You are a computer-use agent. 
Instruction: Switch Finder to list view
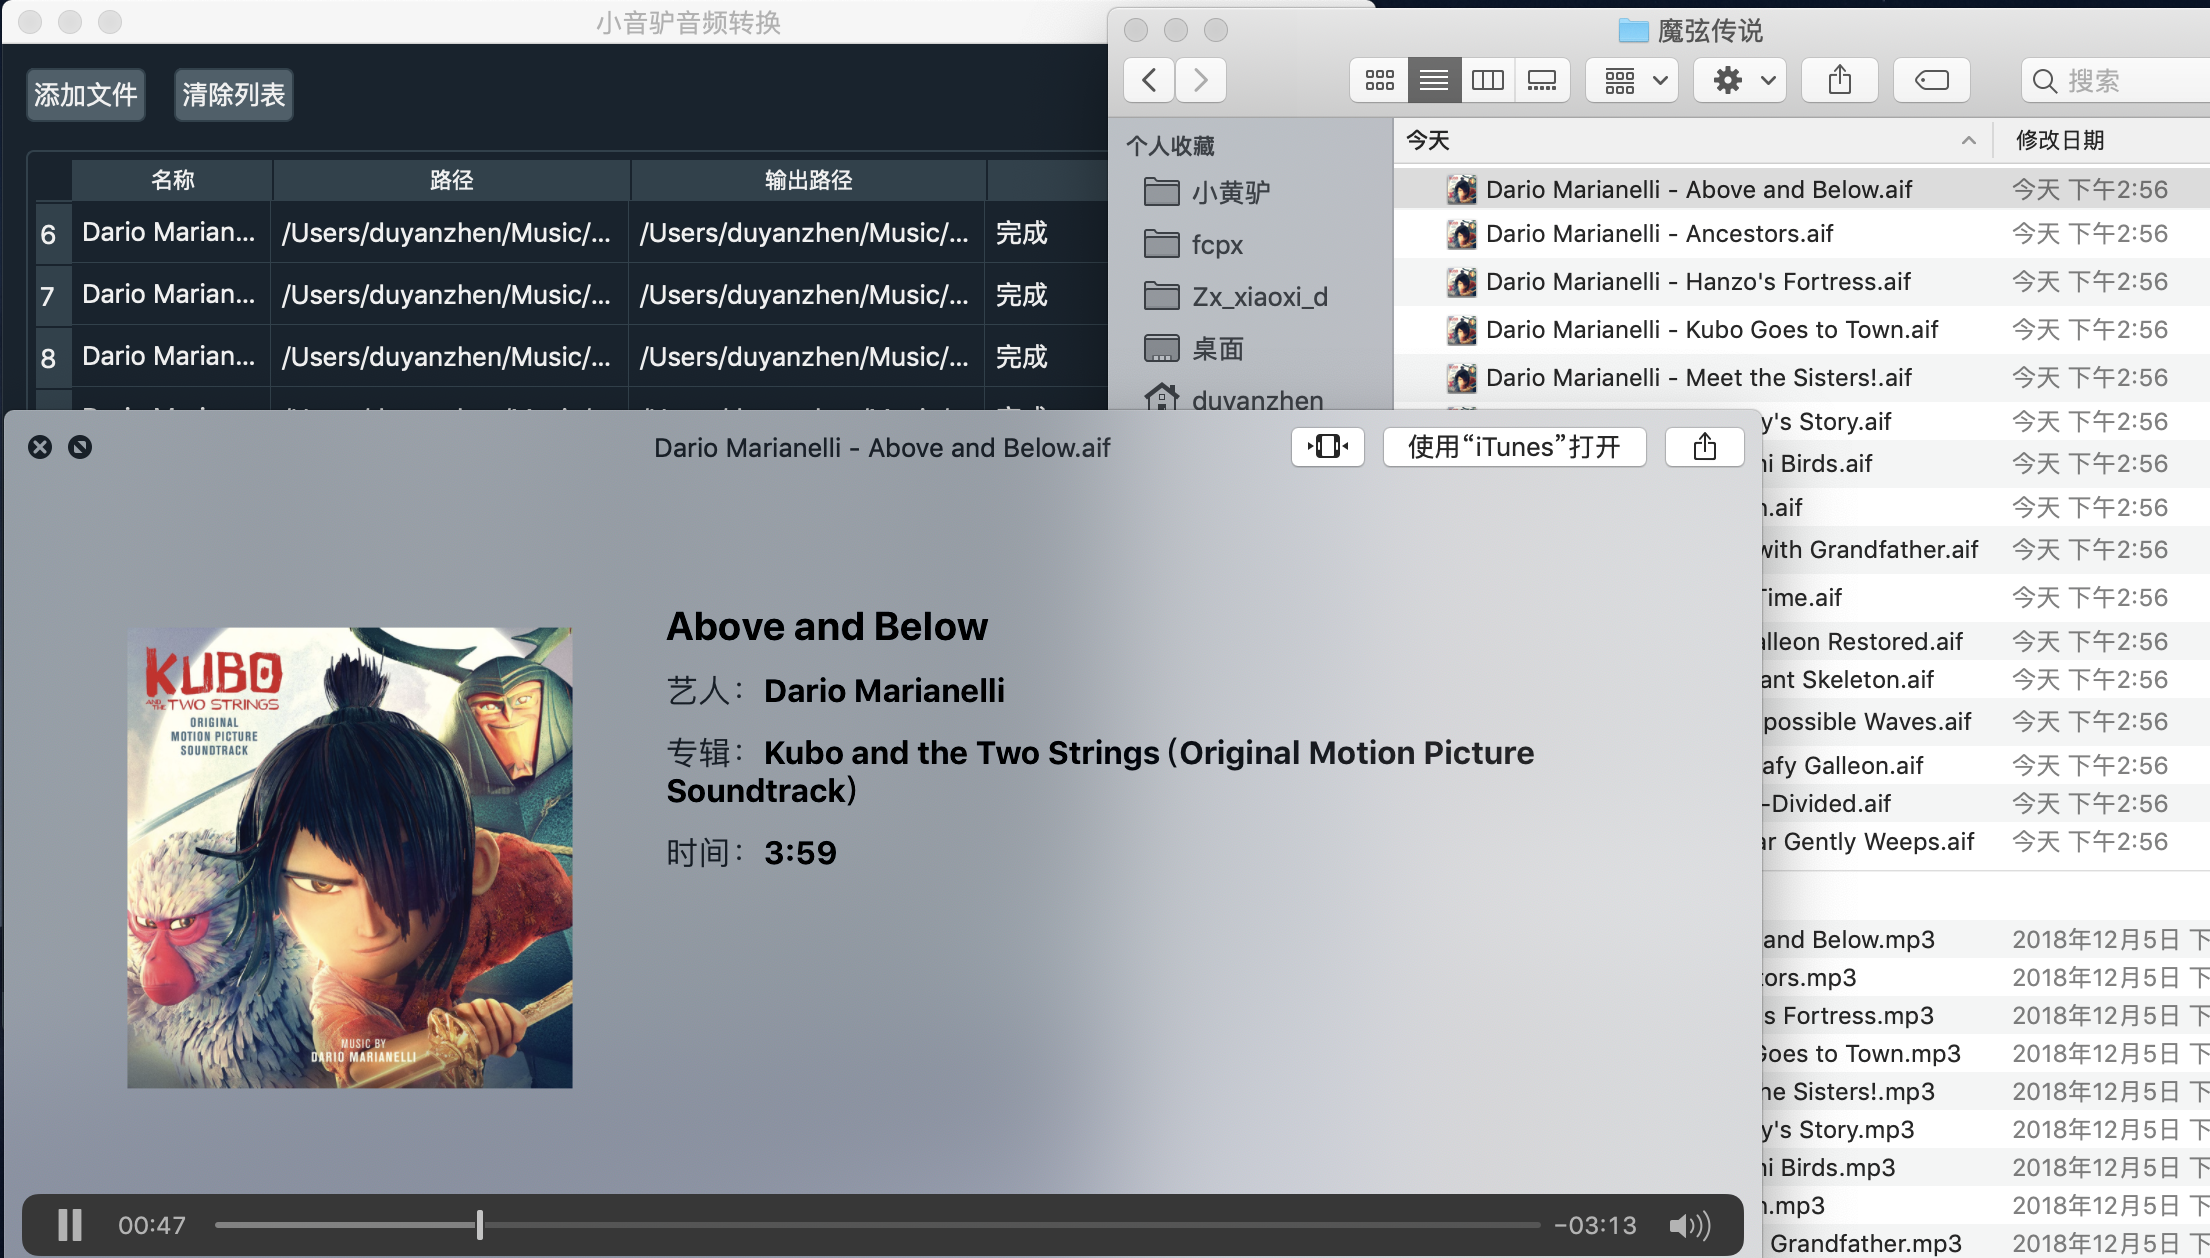coord(1434,80)
